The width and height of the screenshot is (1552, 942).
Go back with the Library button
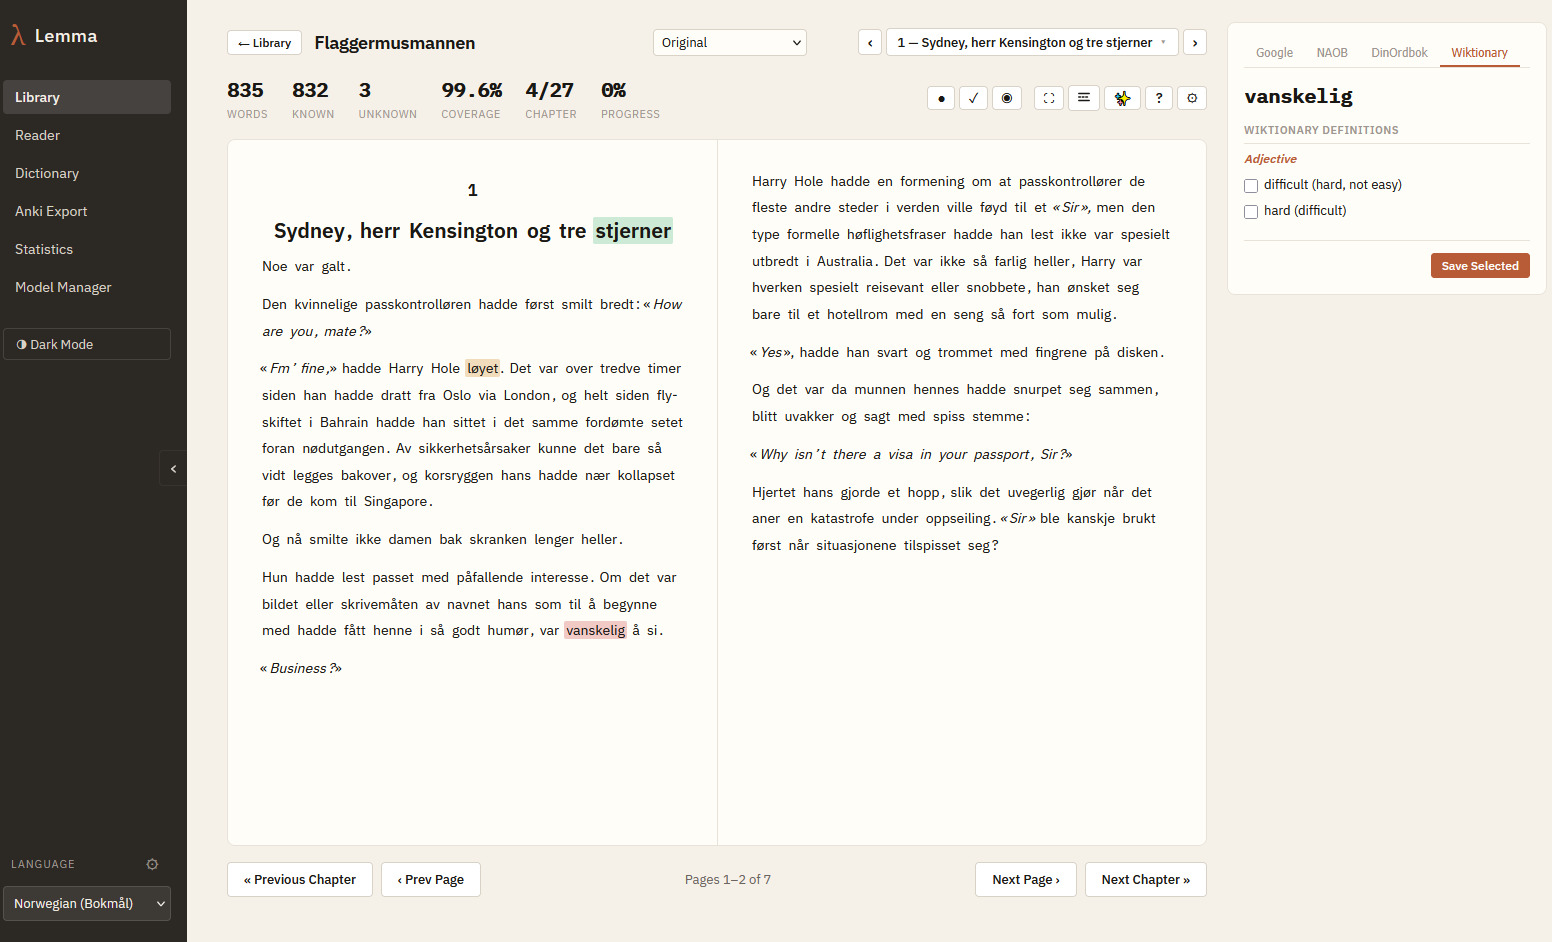click(x=264, y=43)
